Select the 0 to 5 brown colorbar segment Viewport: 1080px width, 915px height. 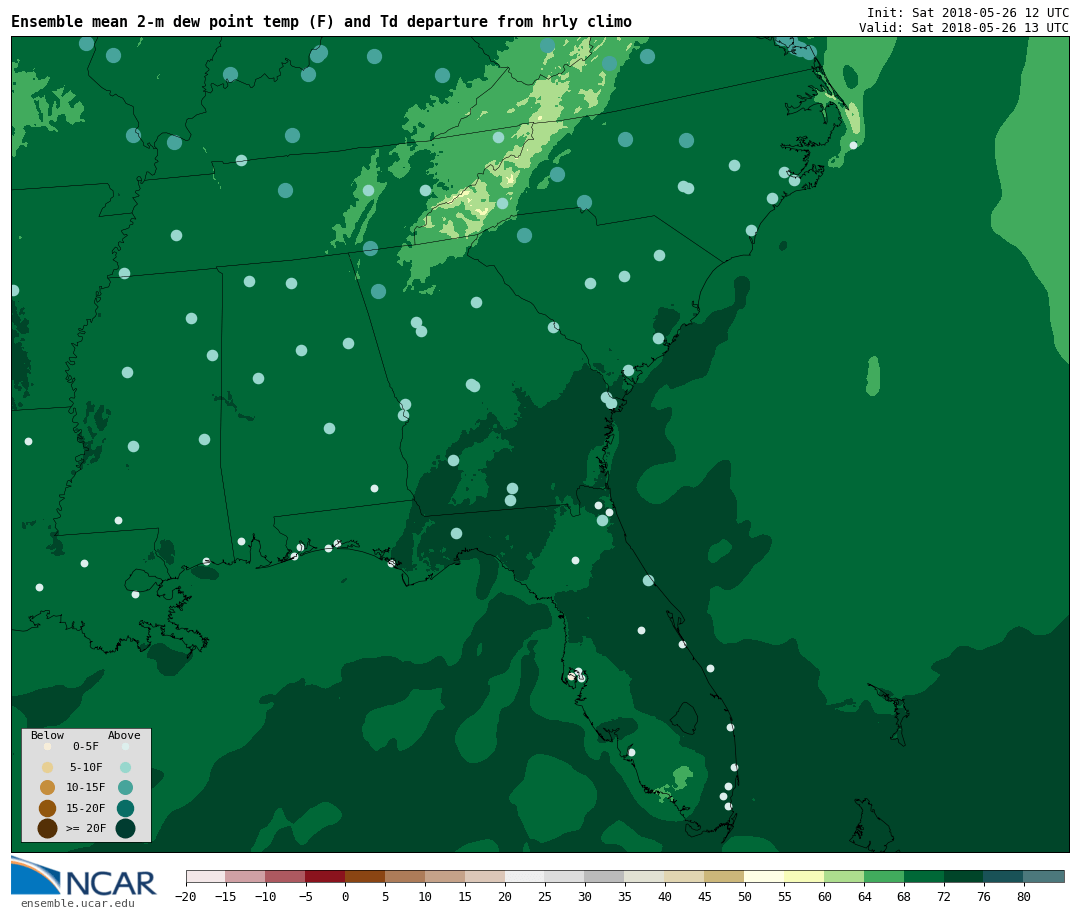point(366,876)
